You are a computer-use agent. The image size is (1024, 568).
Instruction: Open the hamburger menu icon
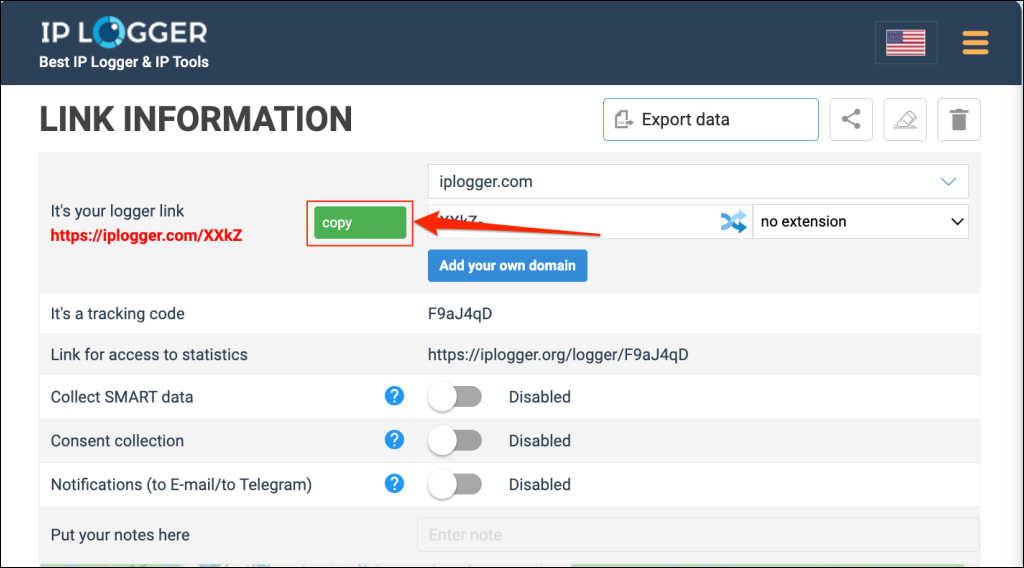tap(974, 43)
